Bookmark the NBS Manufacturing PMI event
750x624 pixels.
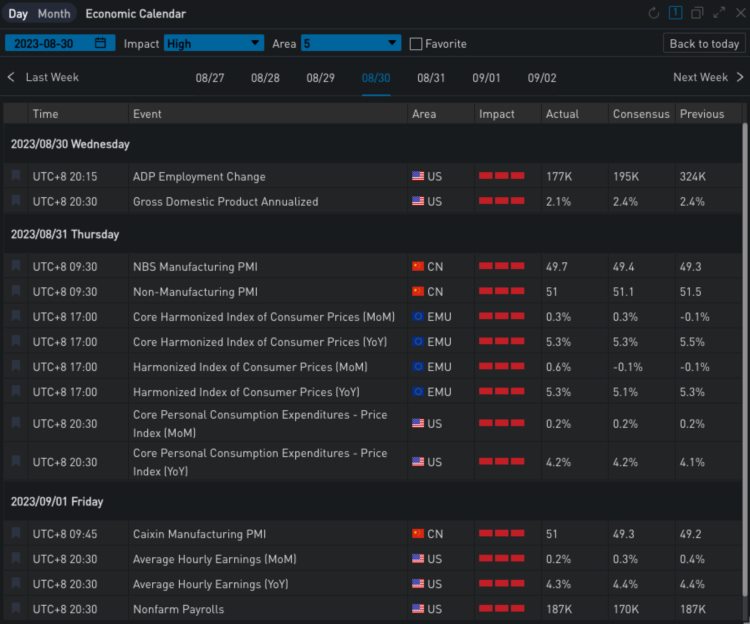pos(16,266)
